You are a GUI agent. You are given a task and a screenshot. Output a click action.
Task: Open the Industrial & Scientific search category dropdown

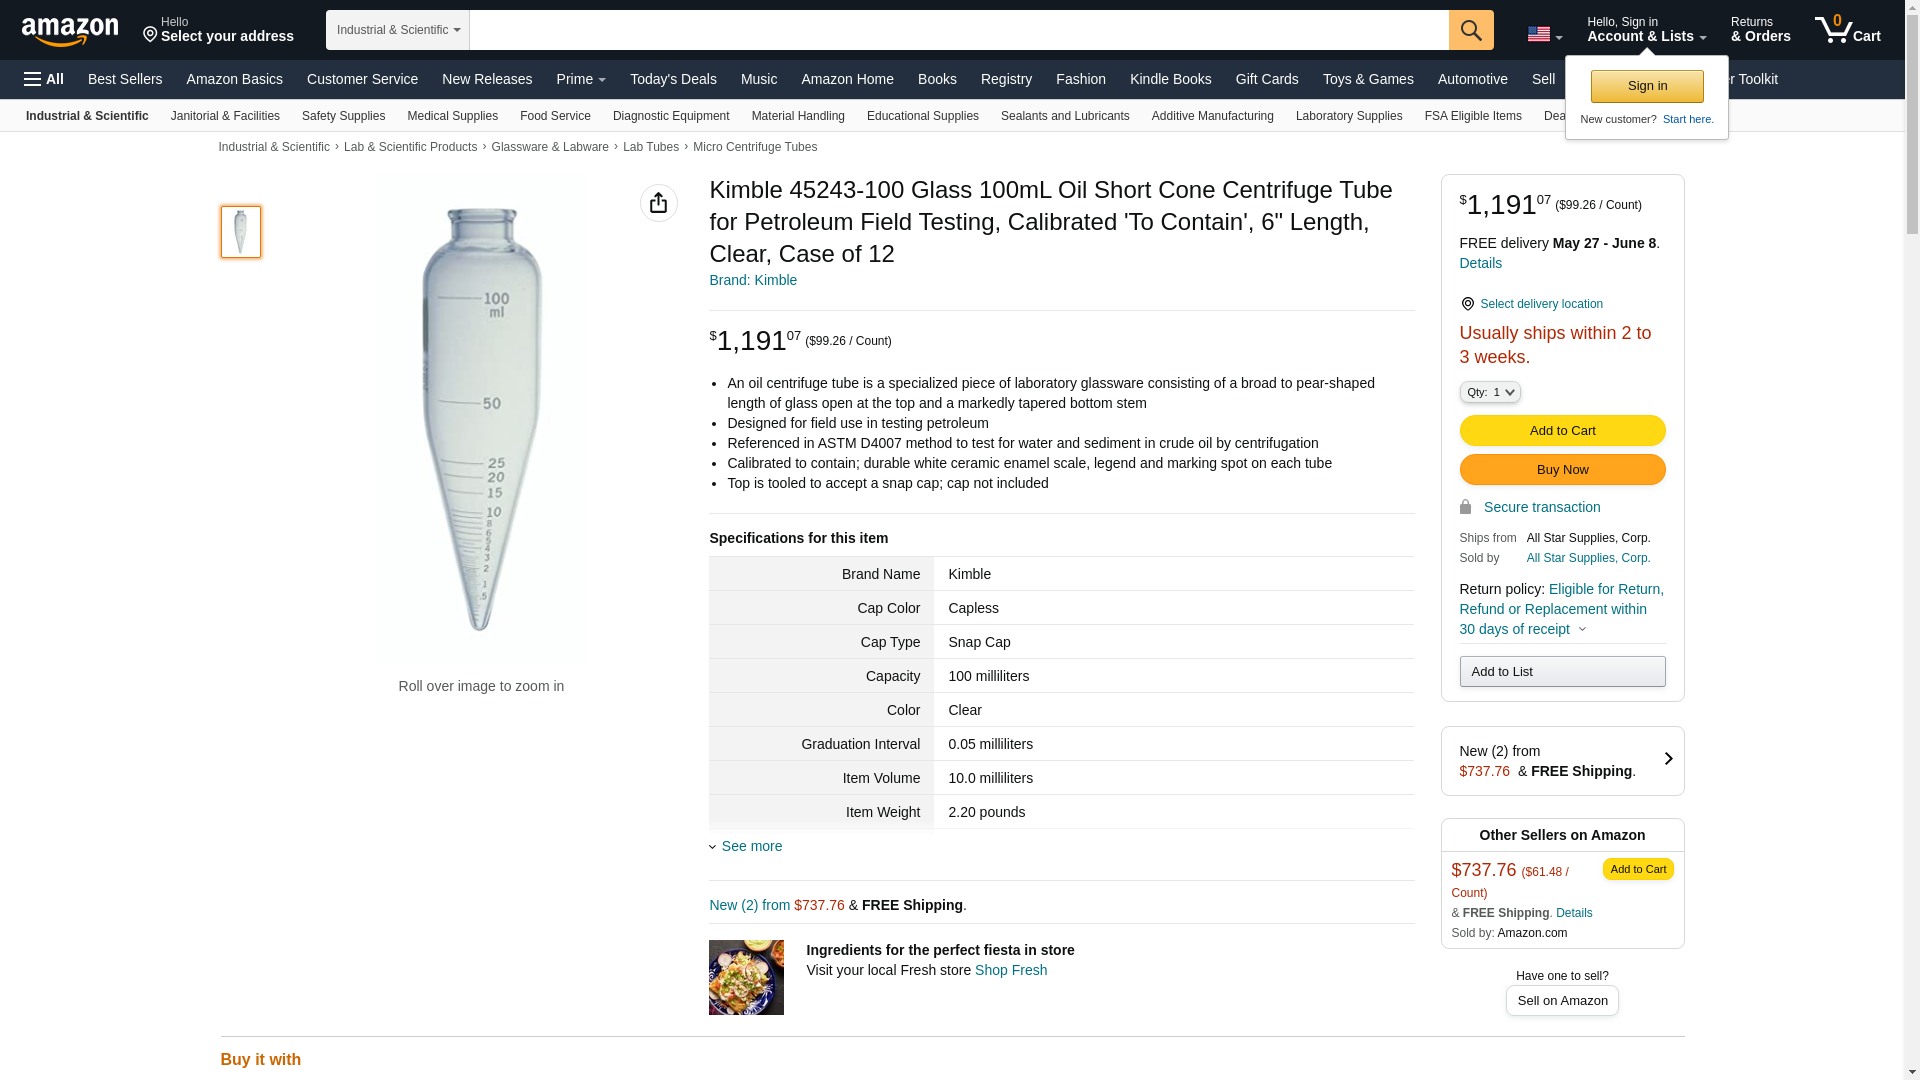click(x=398, y=30)
